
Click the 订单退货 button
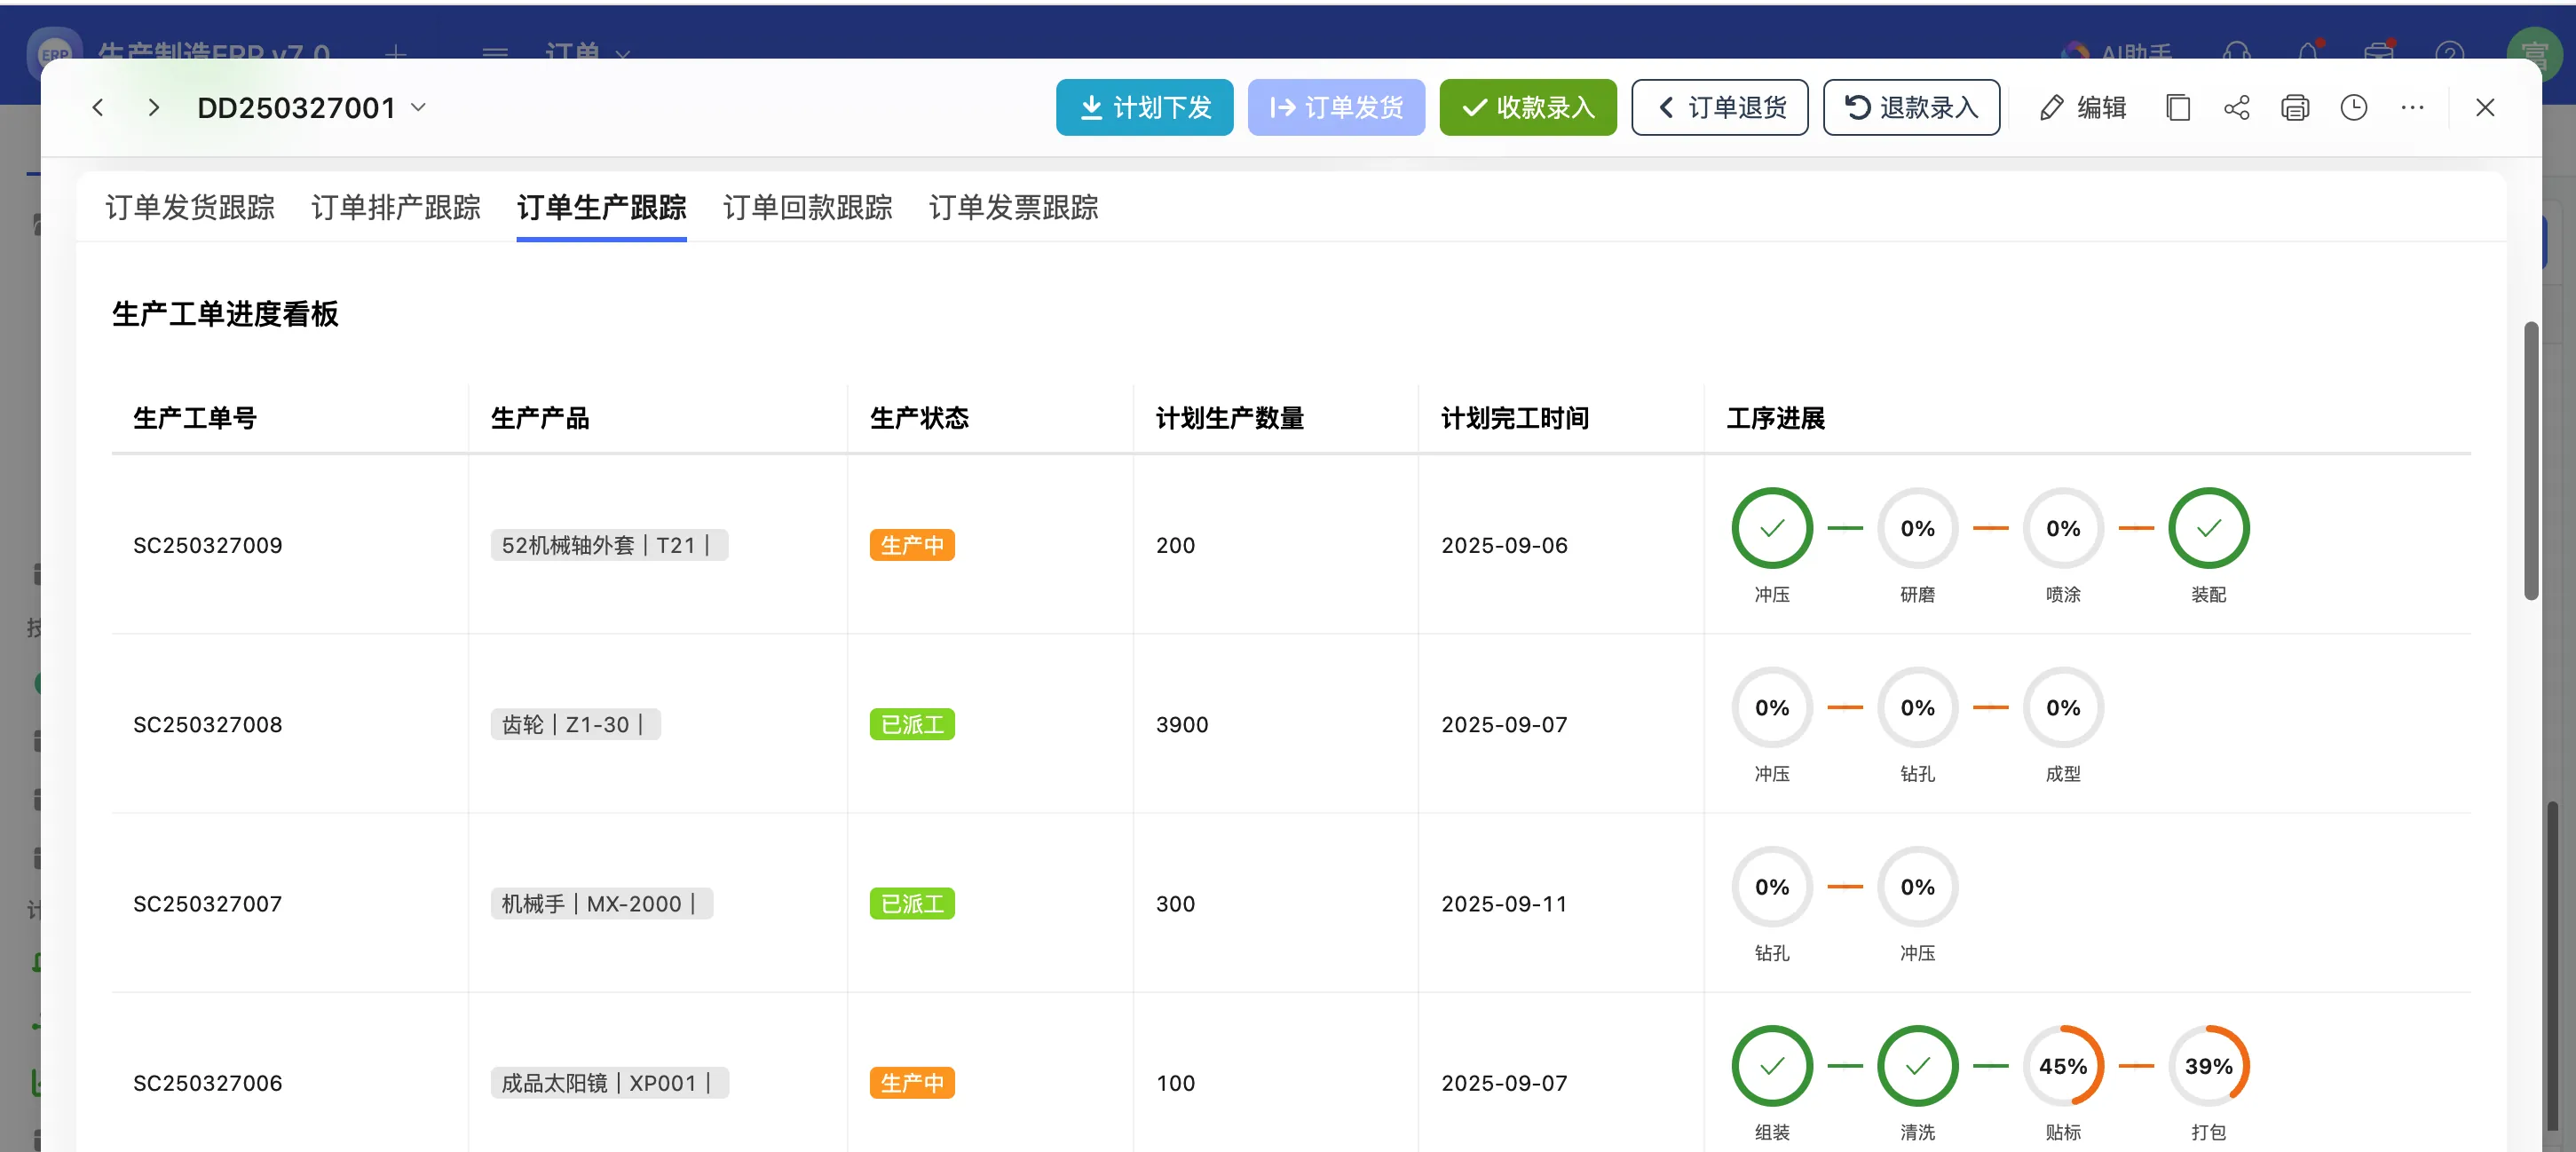click(1719, 107)
